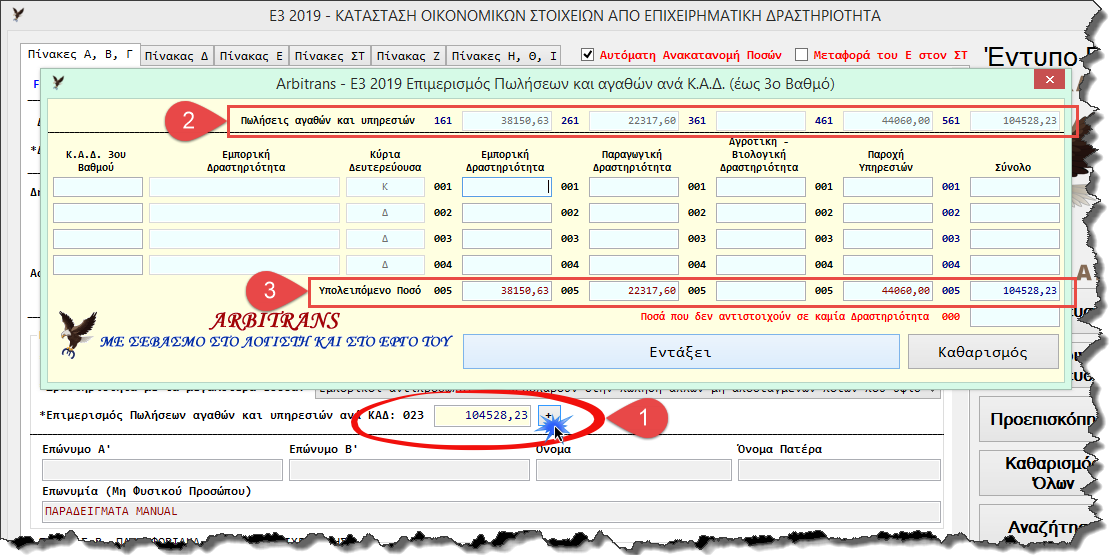The image size is (1109, 555).
Task: Click the Παροχή Υπηρεσιών field in row 002
Action: 888,213
